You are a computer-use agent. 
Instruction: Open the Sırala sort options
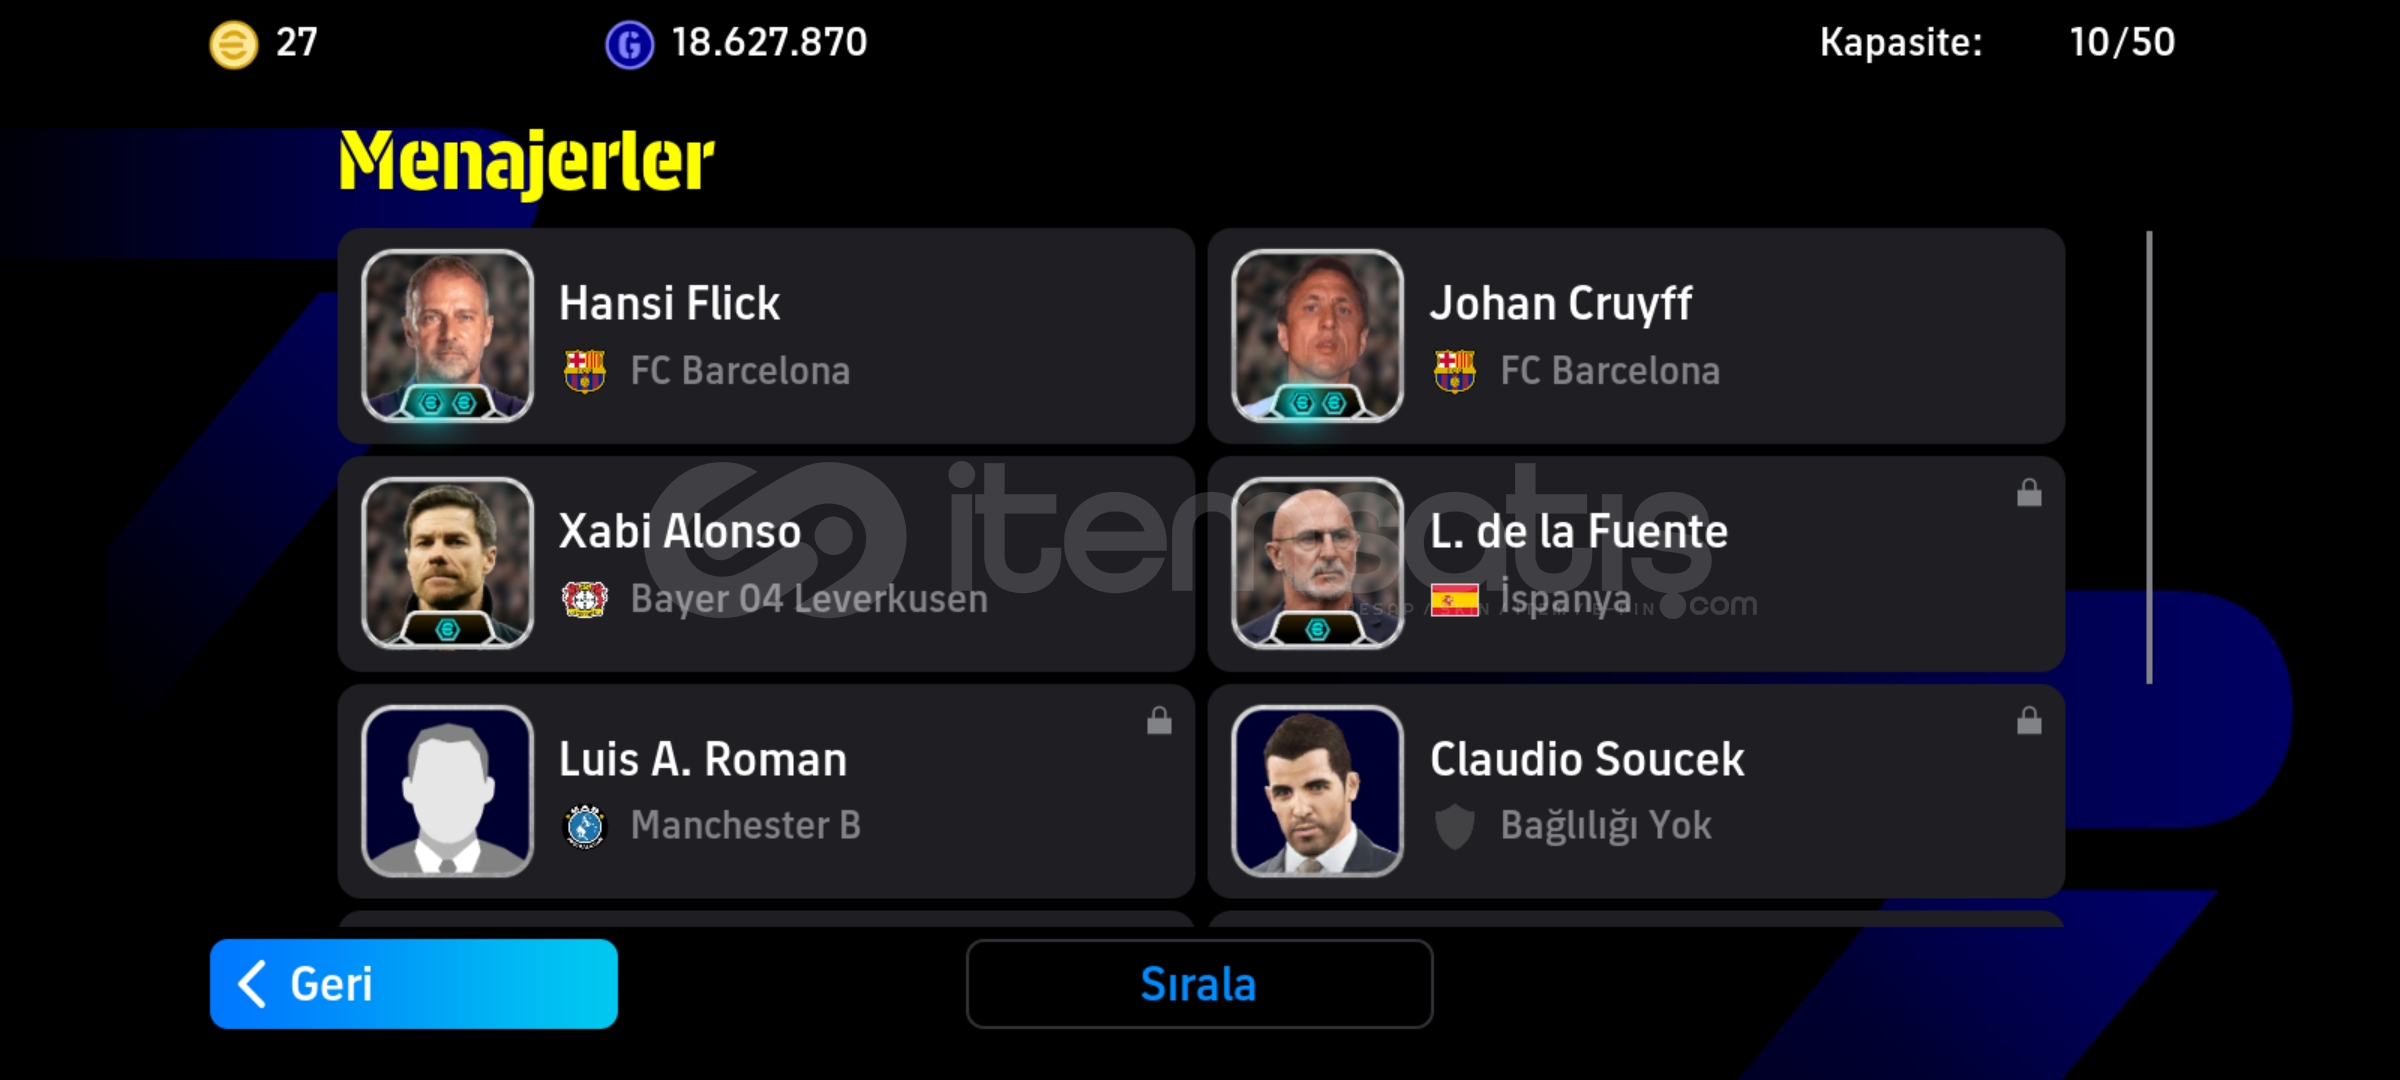pos(1199,984)
